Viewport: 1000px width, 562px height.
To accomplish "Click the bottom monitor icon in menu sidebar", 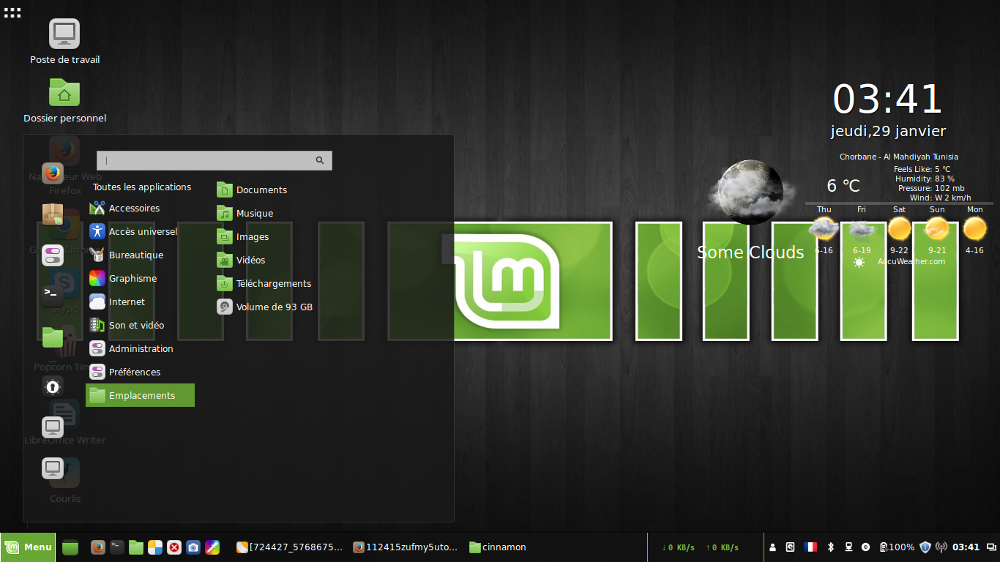I will click(x=53, y=469).
